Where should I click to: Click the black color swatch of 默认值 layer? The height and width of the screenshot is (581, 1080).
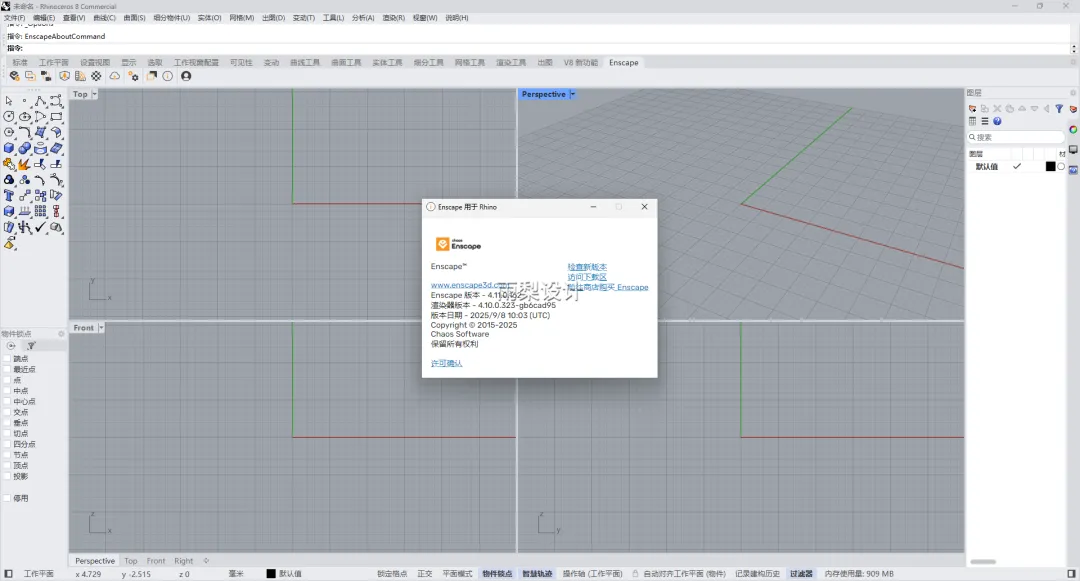point(1050,167)
